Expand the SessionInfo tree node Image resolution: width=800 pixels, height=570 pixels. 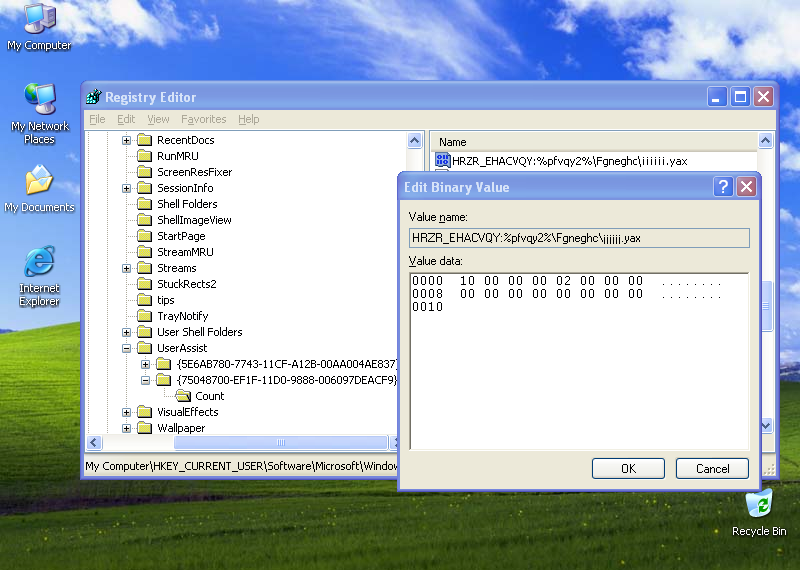(x=127, y=188)
